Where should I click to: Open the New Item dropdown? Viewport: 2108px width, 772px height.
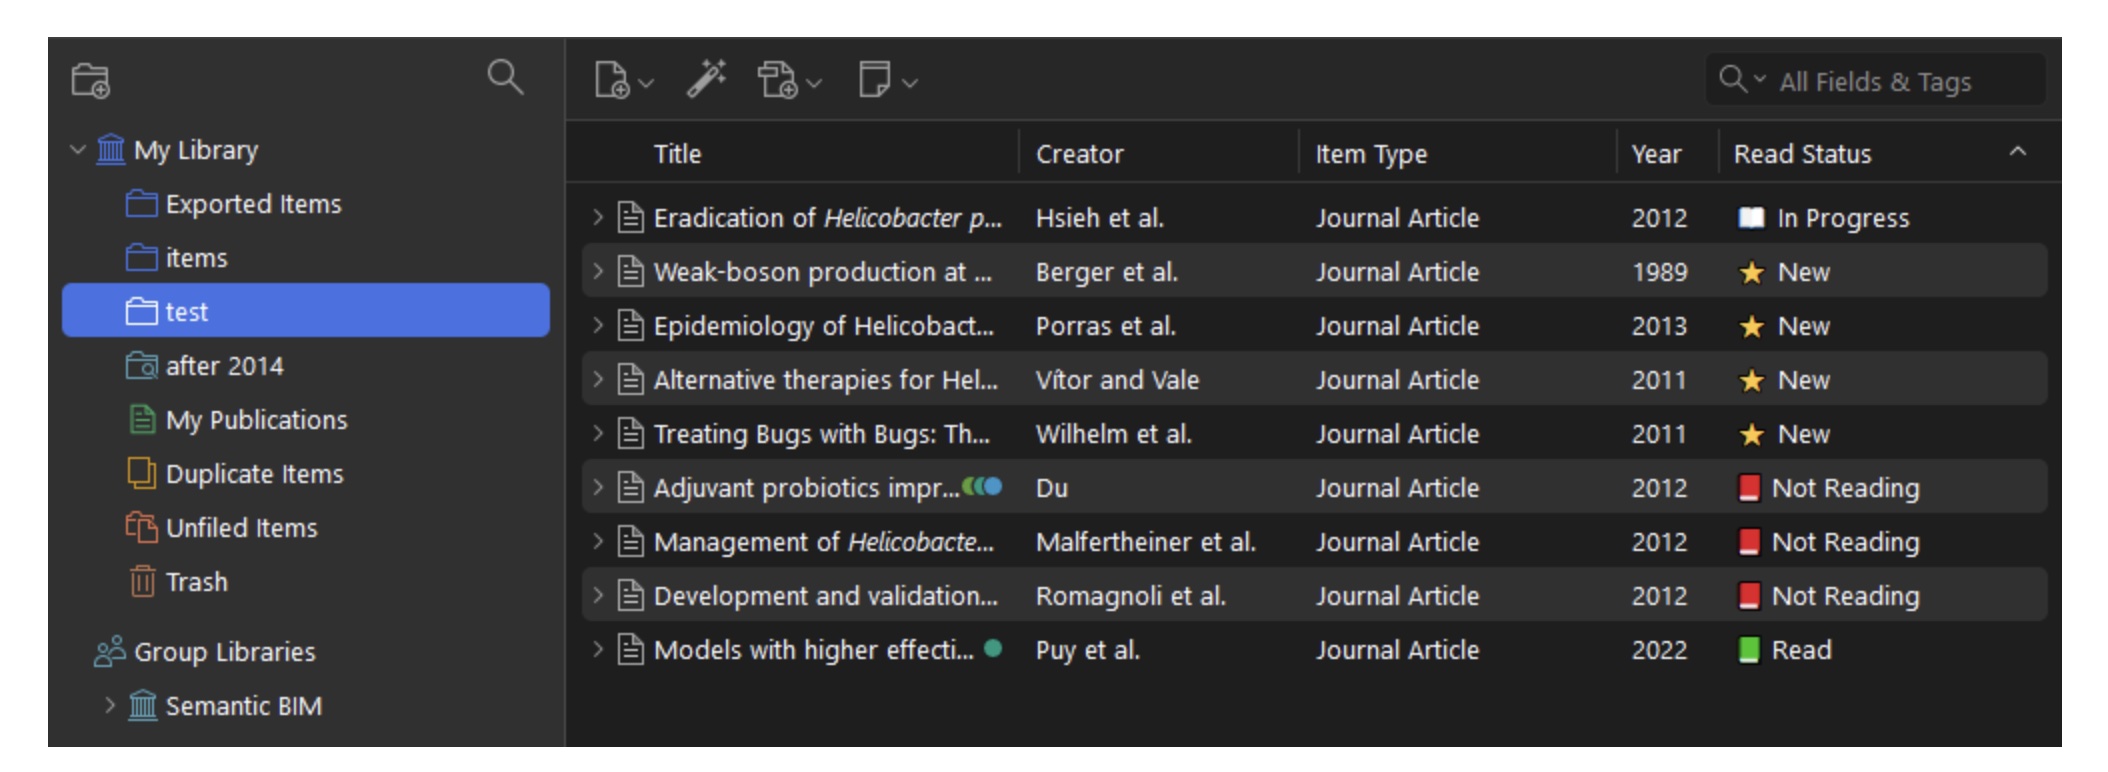(x=623, y=80)
